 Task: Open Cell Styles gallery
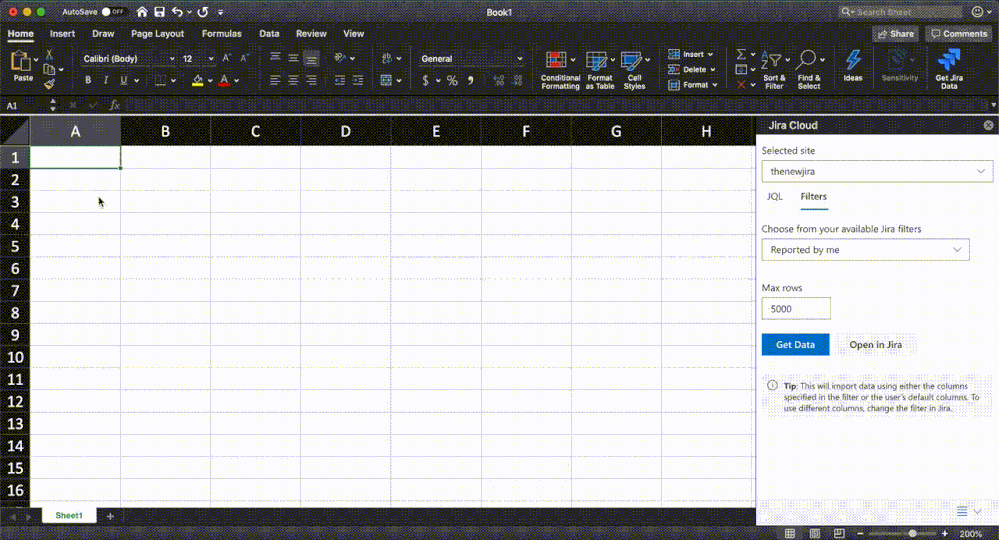coord(635,69)
